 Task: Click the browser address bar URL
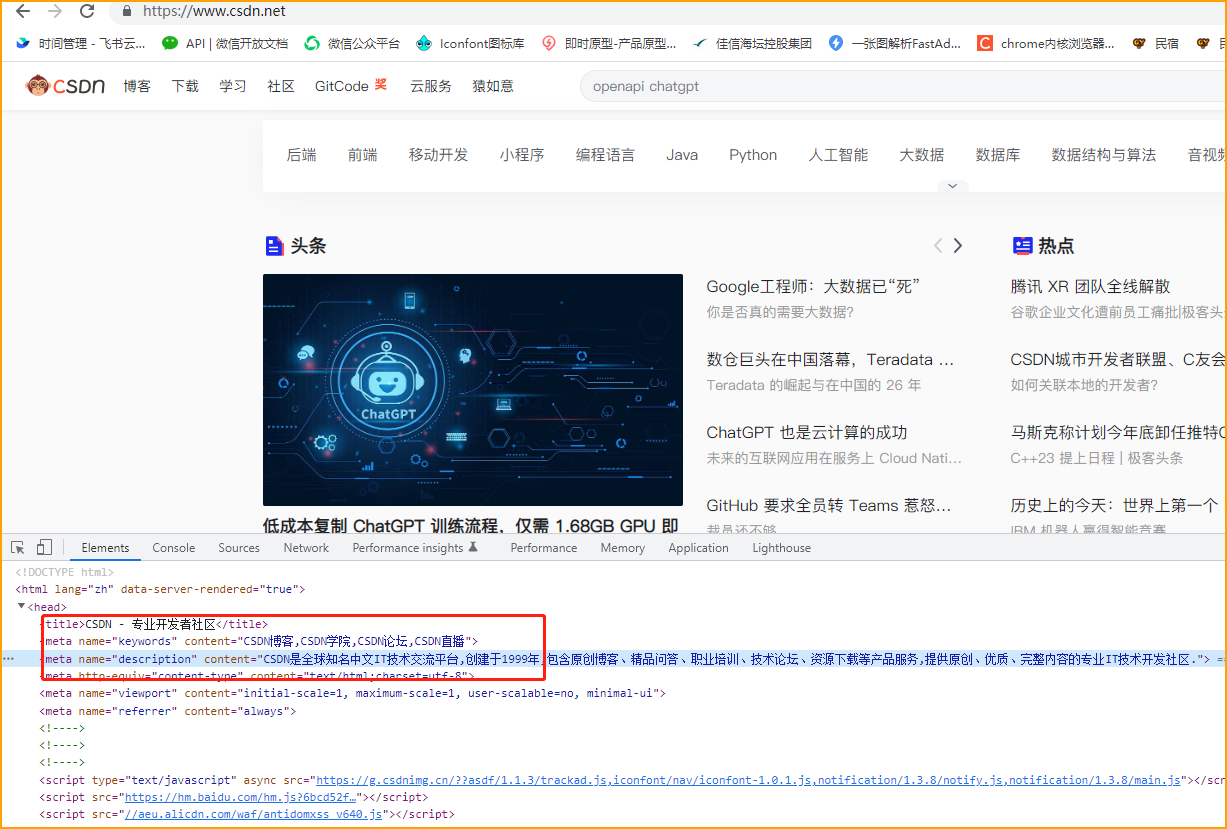(x=214, y=11)
